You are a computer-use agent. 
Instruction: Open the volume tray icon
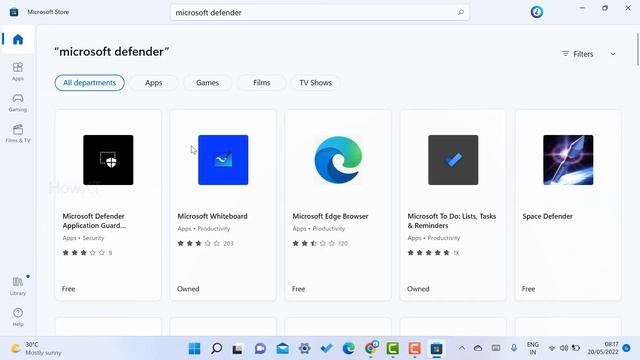pos(564,348)
